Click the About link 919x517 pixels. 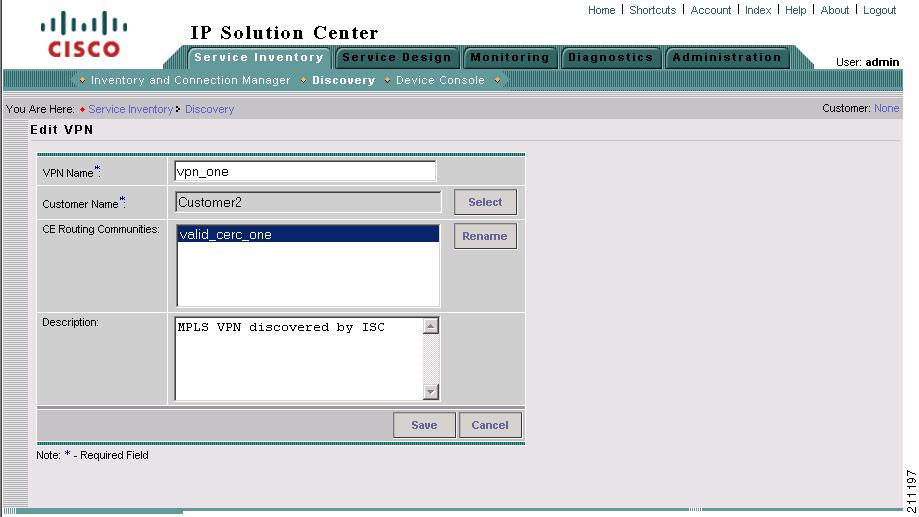(835, 10)
